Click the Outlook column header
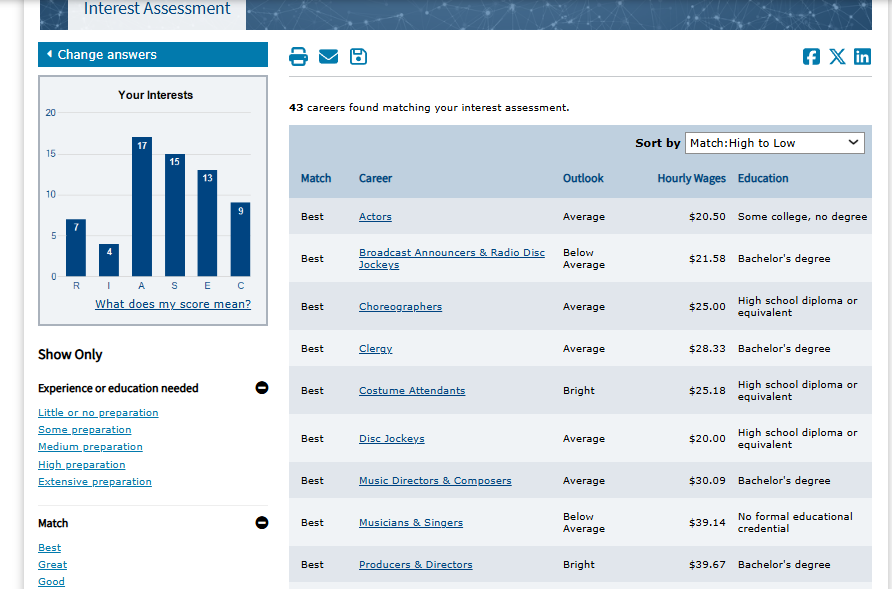 [583, 179]
